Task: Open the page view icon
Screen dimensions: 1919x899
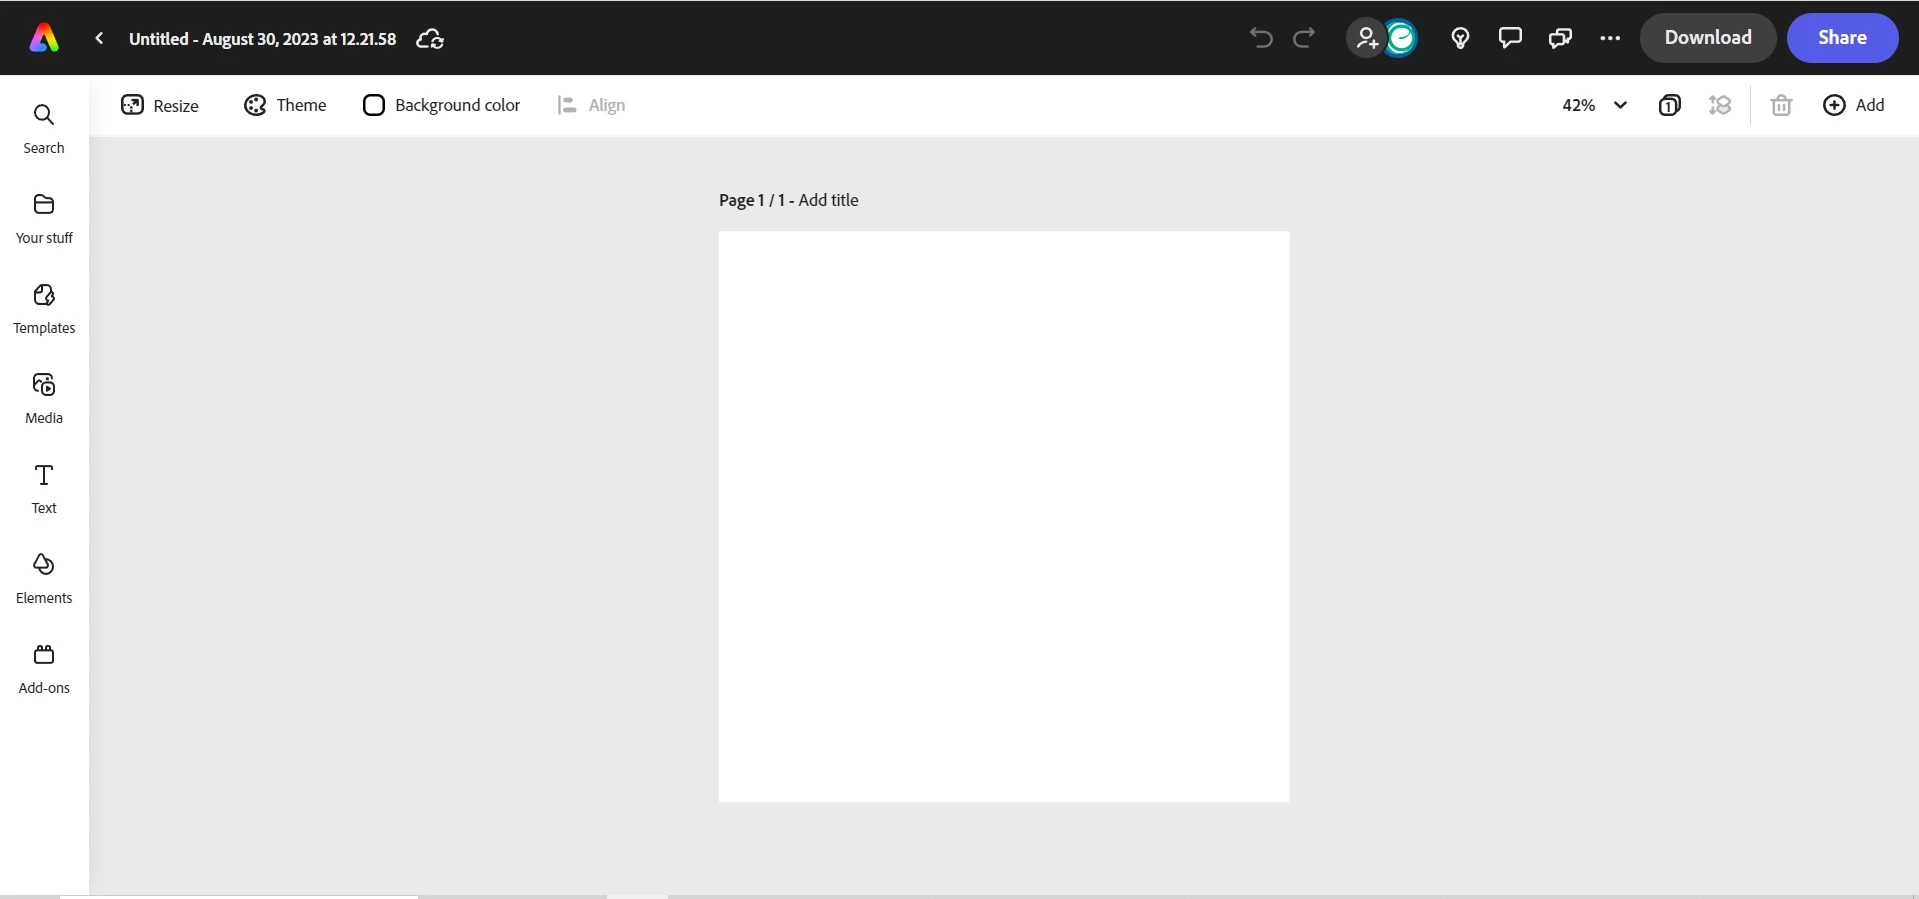Action: (x=1669, y=105)
